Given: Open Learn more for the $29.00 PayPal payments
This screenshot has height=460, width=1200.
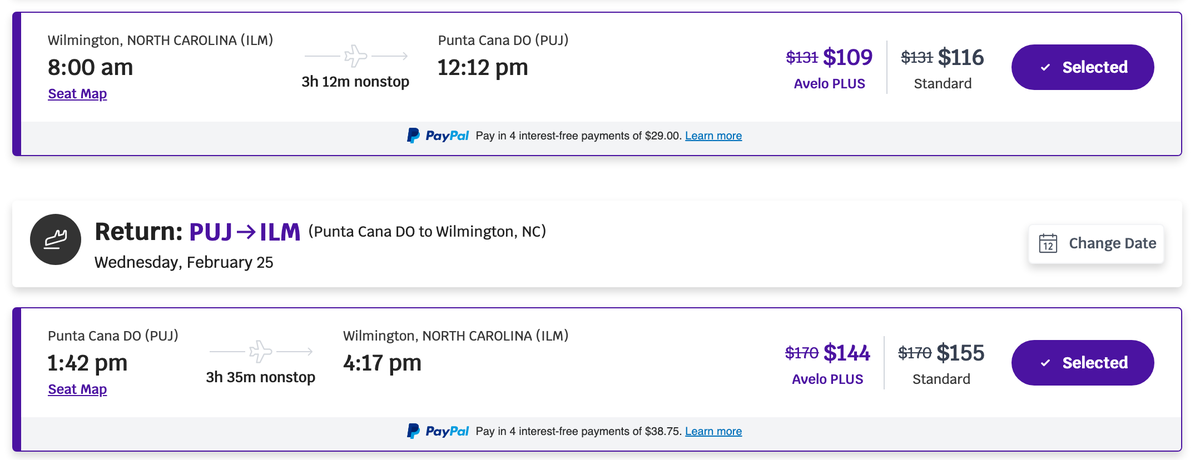Looking at the screenshot, I should click(713, 136).
